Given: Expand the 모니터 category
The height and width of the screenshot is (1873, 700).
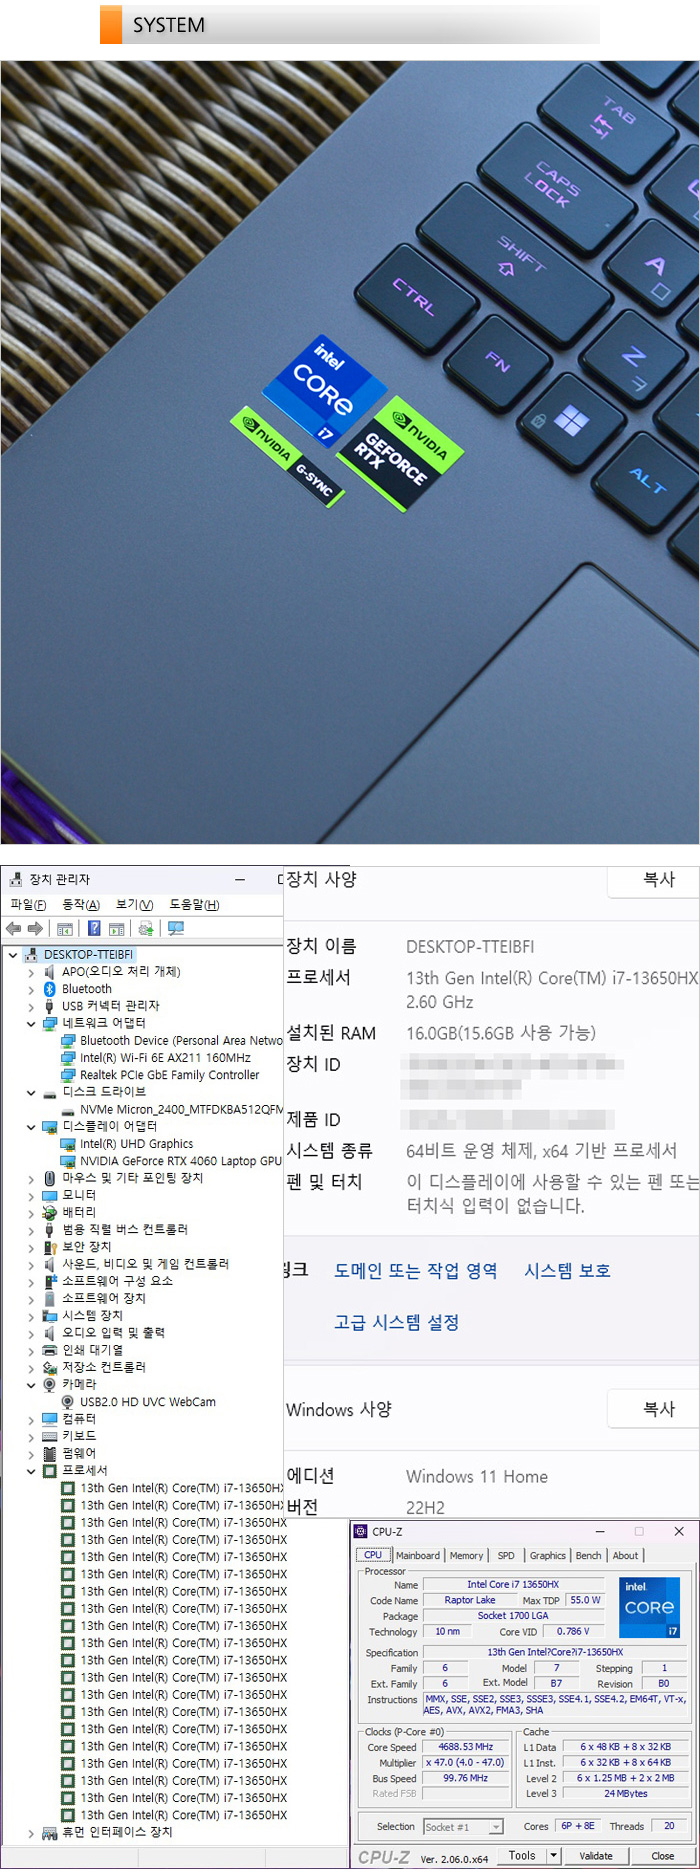Looking at the screenshot, I should (x=31, y=1195).
